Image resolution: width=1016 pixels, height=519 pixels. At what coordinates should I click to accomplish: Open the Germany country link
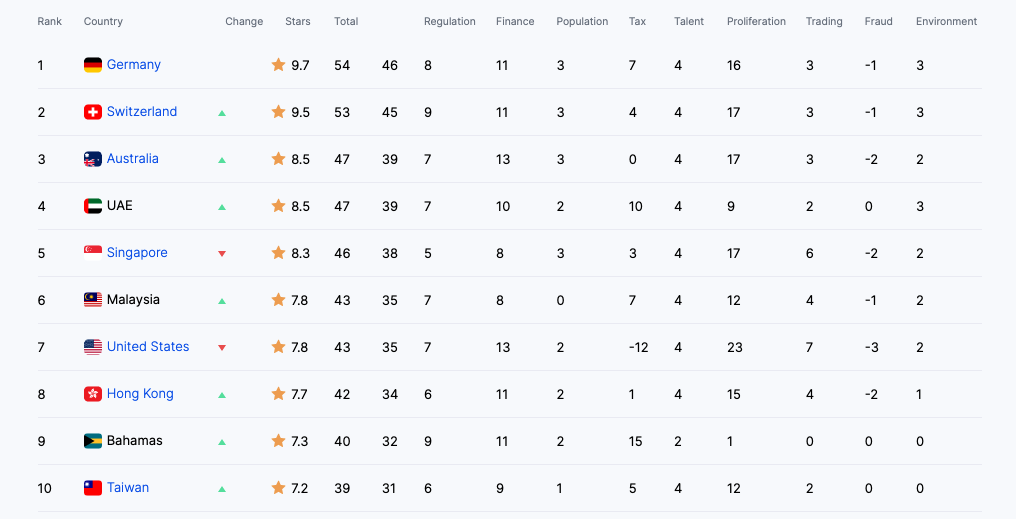pyautogui.click(x=133, y=65)
